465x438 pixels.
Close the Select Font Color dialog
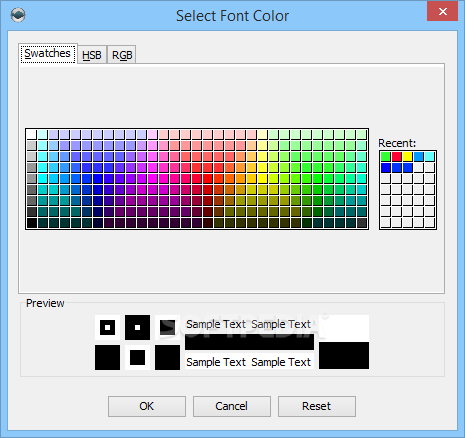pos(442,11)
